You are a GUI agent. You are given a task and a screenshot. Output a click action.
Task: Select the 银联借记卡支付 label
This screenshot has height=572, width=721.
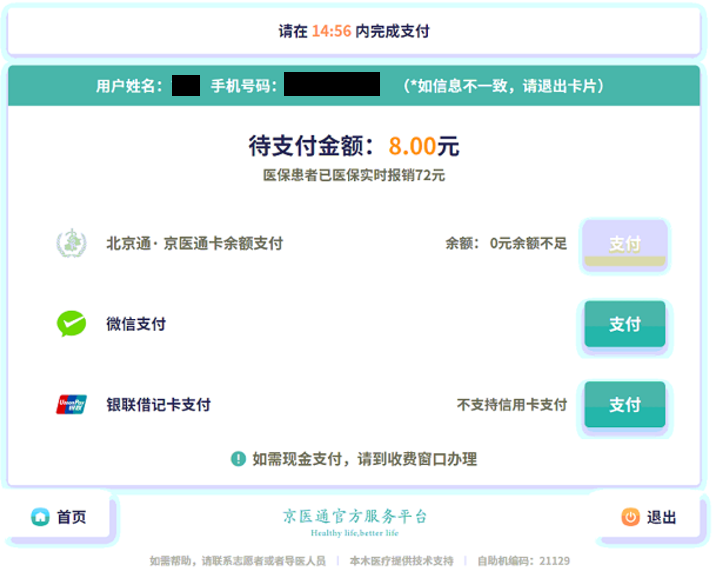[x=158, y=405]
